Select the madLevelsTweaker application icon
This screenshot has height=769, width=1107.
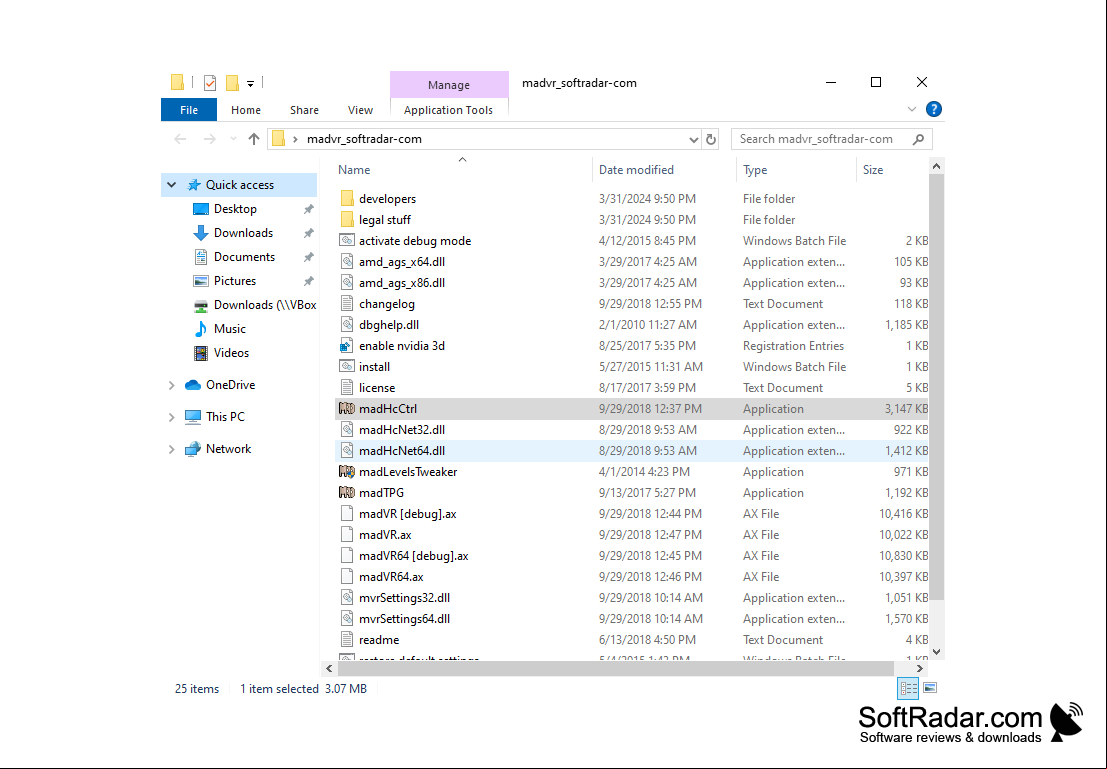(x=347, y=472)
